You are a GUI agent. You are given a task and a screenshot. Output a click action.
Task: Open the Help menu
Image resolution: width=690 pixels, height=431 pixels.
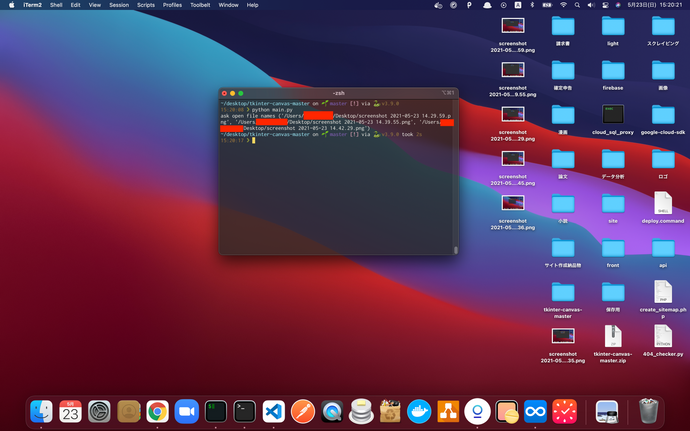point(253,5)
